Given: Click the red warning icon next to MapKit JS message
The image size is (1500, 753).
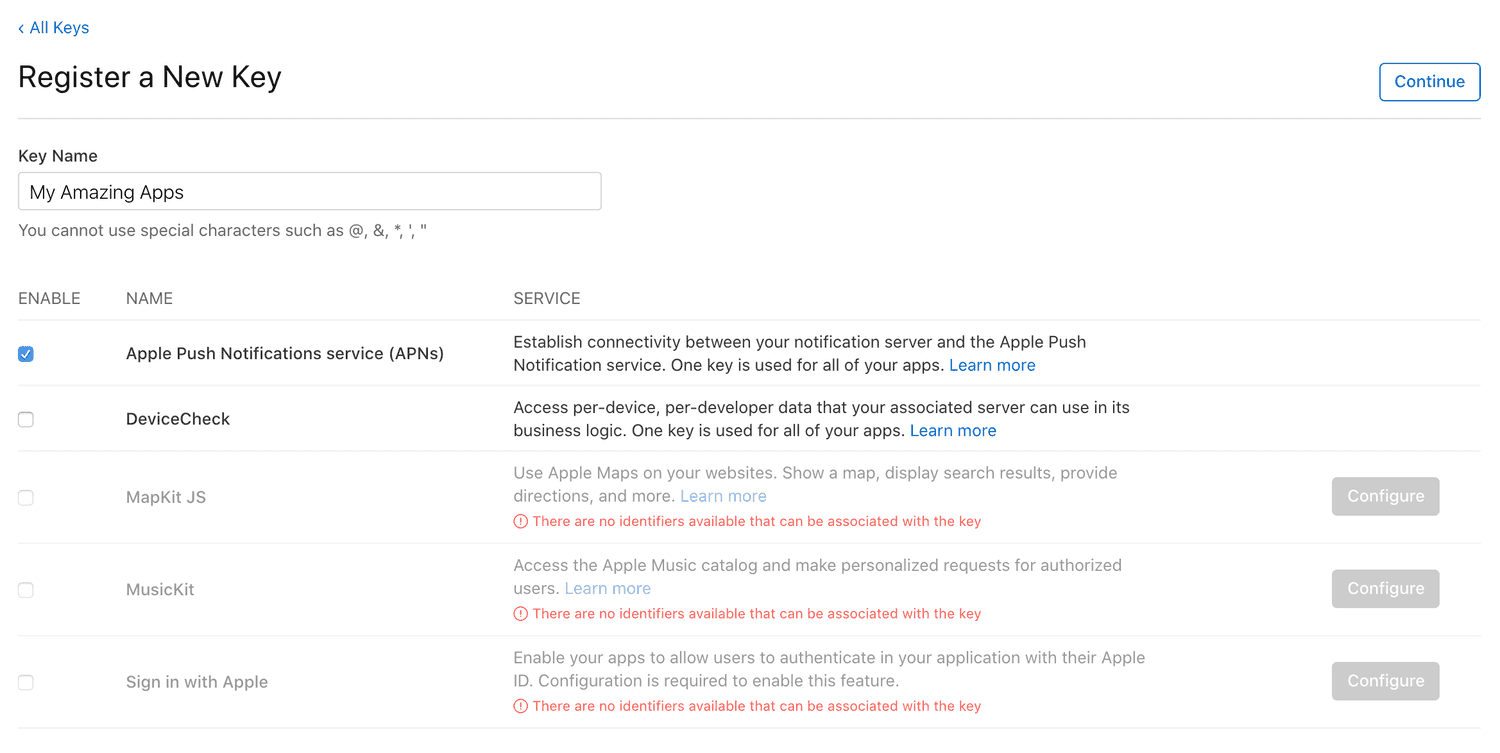Looking at the screenshot, I should click(520, 521).
